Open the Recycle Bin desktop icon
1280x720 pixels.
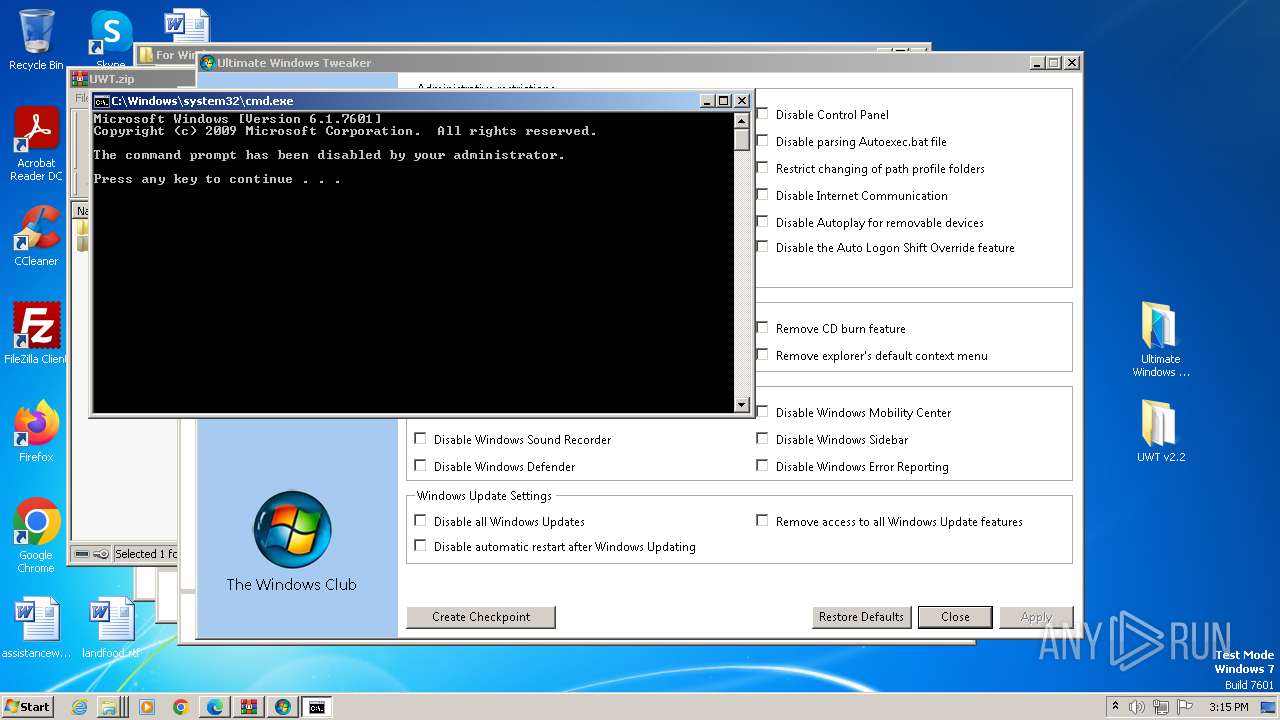click(36, 40)
